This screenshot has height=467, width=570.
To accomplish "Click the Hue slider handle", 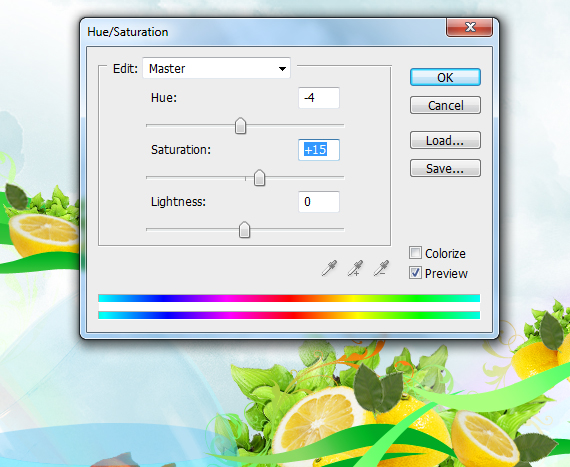I will [x=240, y=126].
